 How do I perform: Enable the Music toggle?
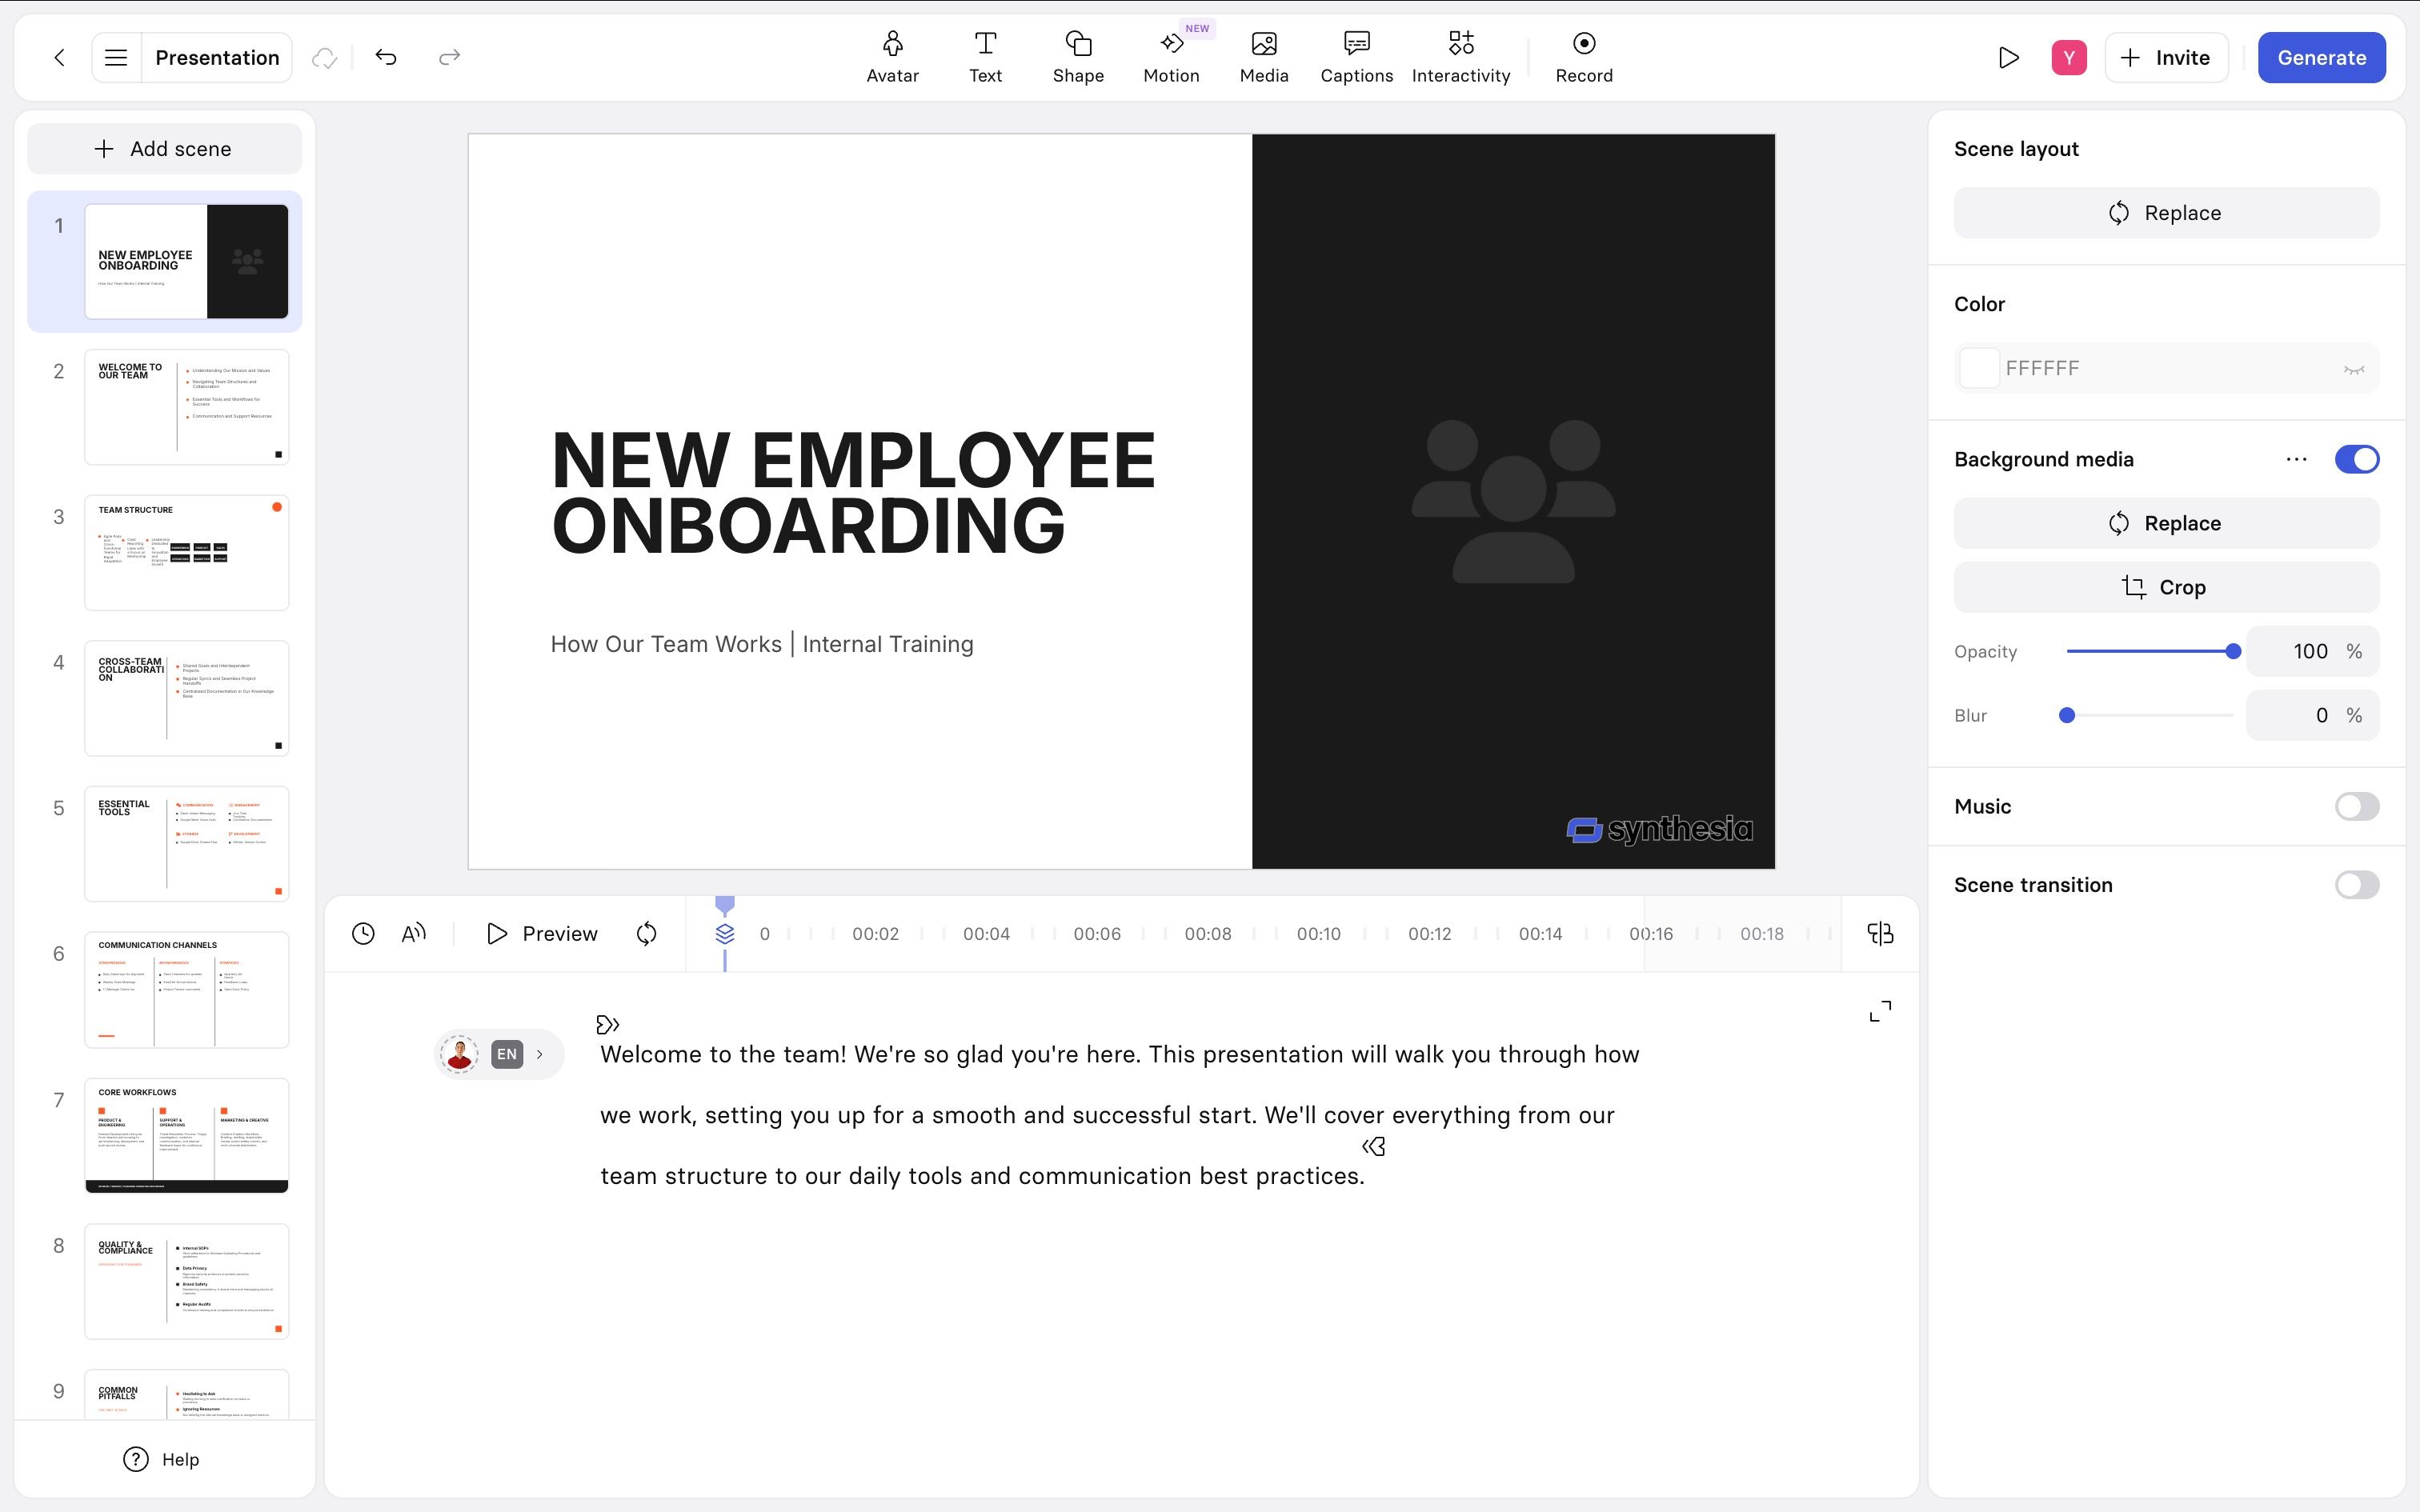(2356, 806)
